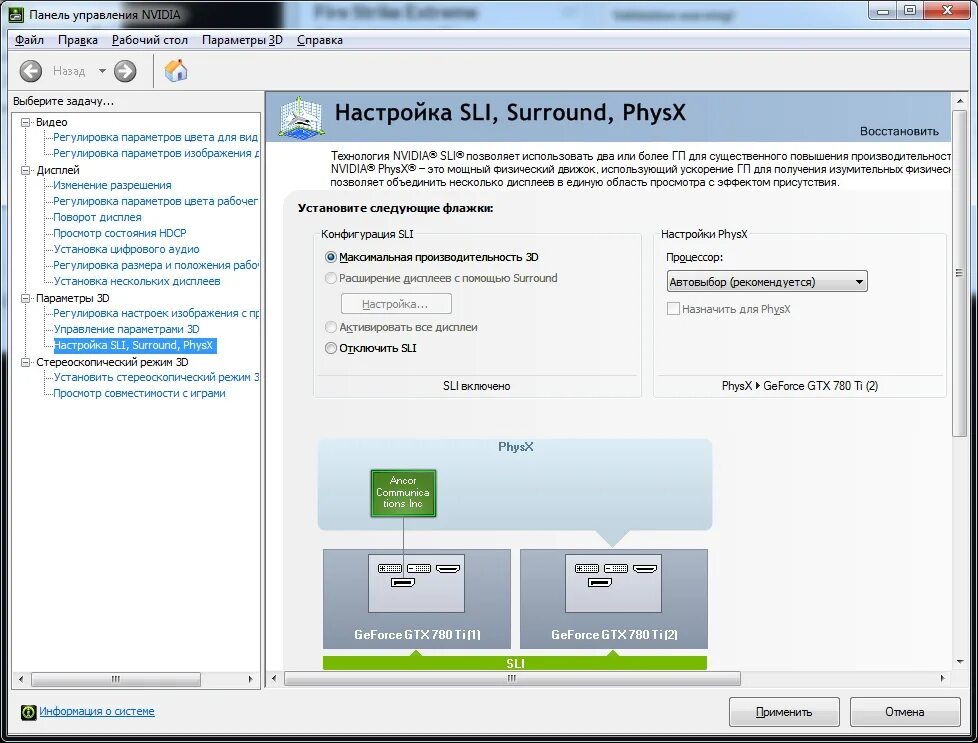Click the Back arrow icon
The width and height of the screenshot is (978, 743).
[31, 71]
